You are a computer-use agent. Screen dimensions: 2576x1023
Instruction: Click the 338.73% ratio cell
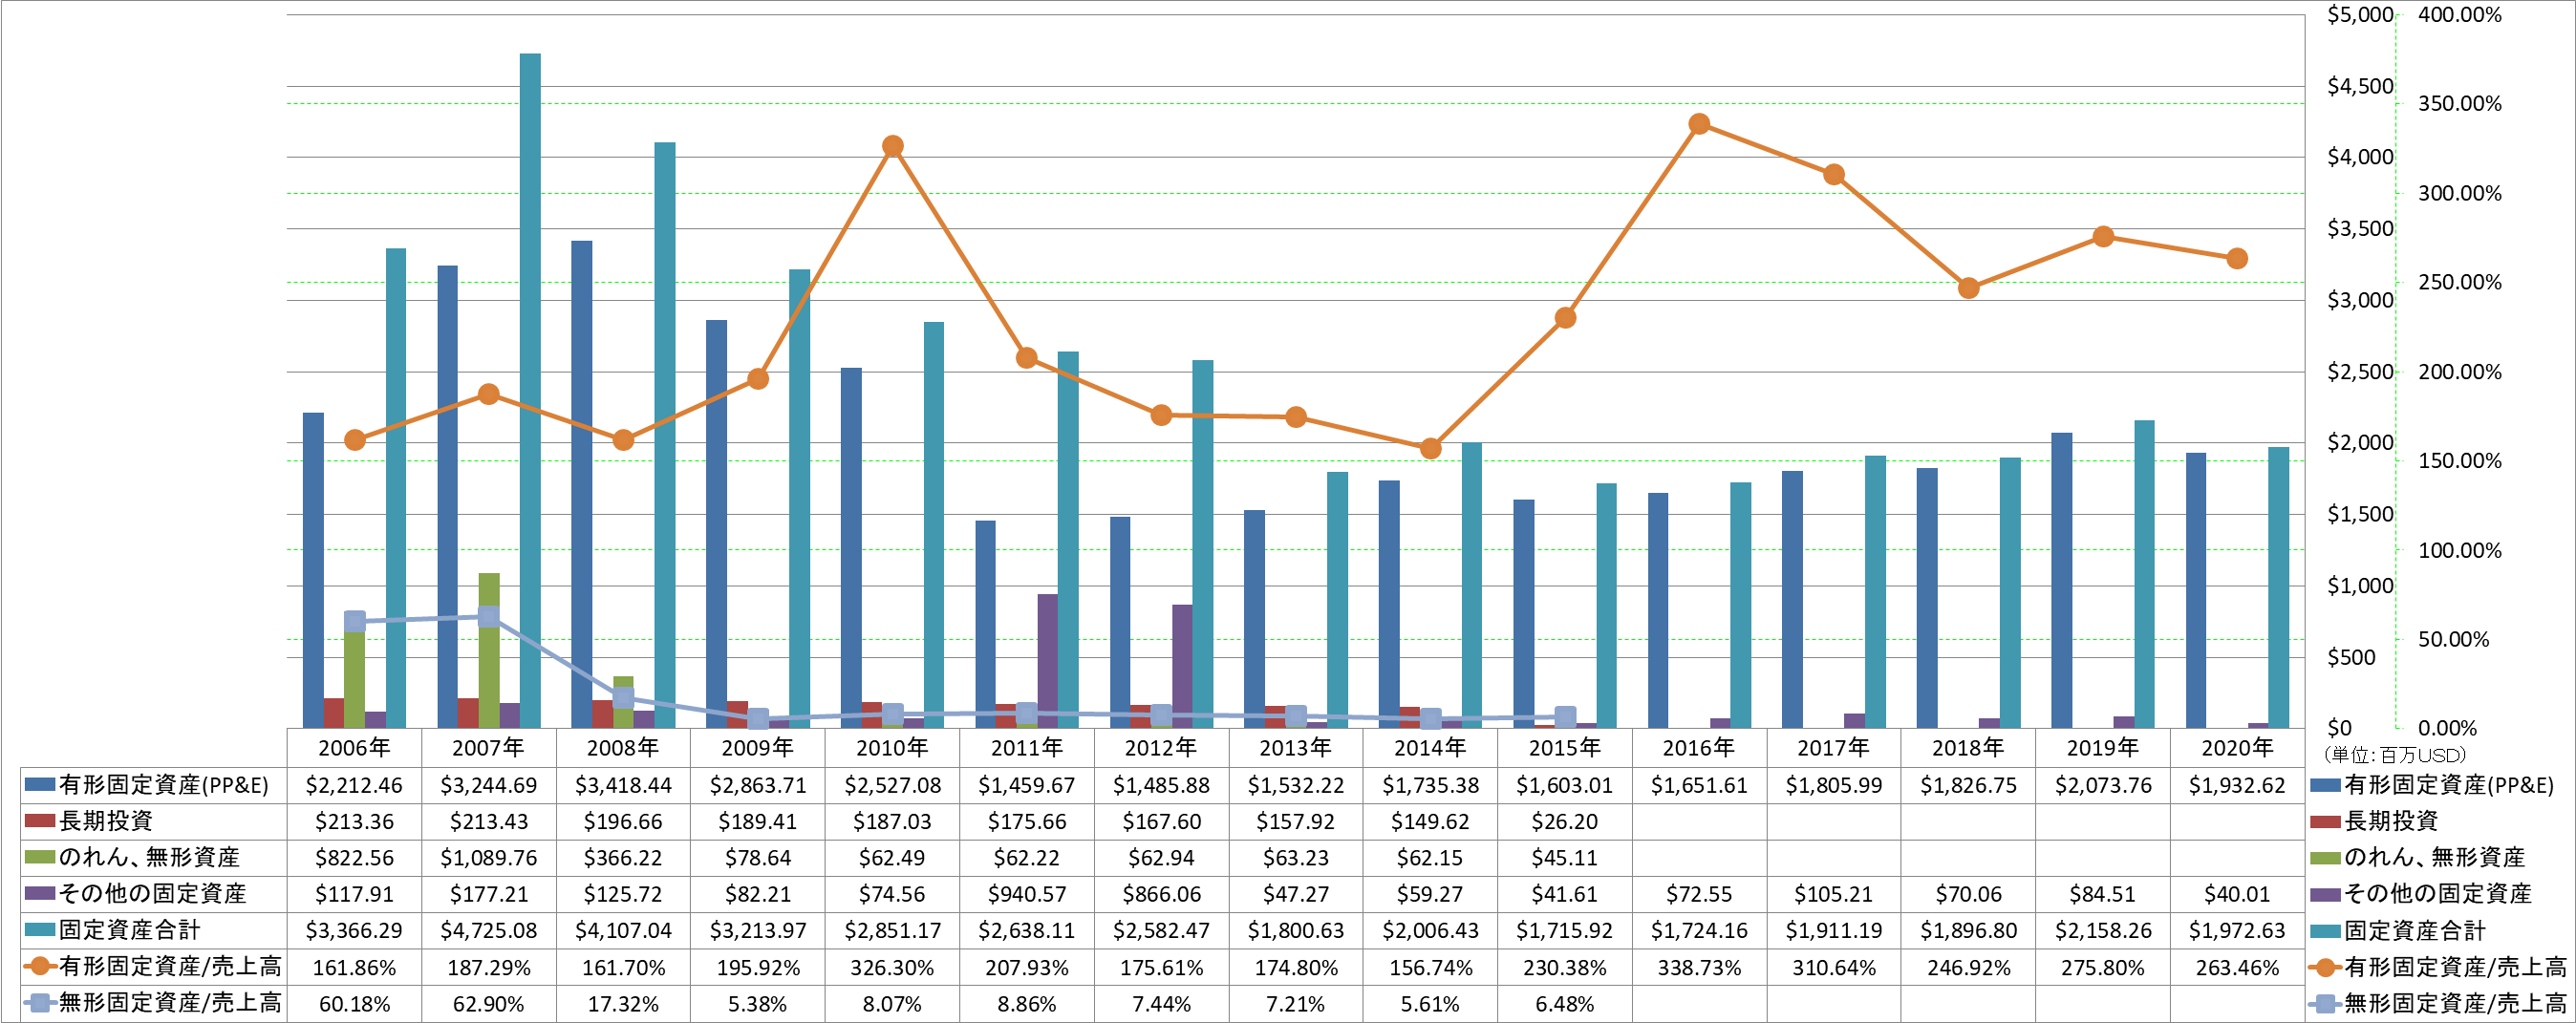[1699, 967]
